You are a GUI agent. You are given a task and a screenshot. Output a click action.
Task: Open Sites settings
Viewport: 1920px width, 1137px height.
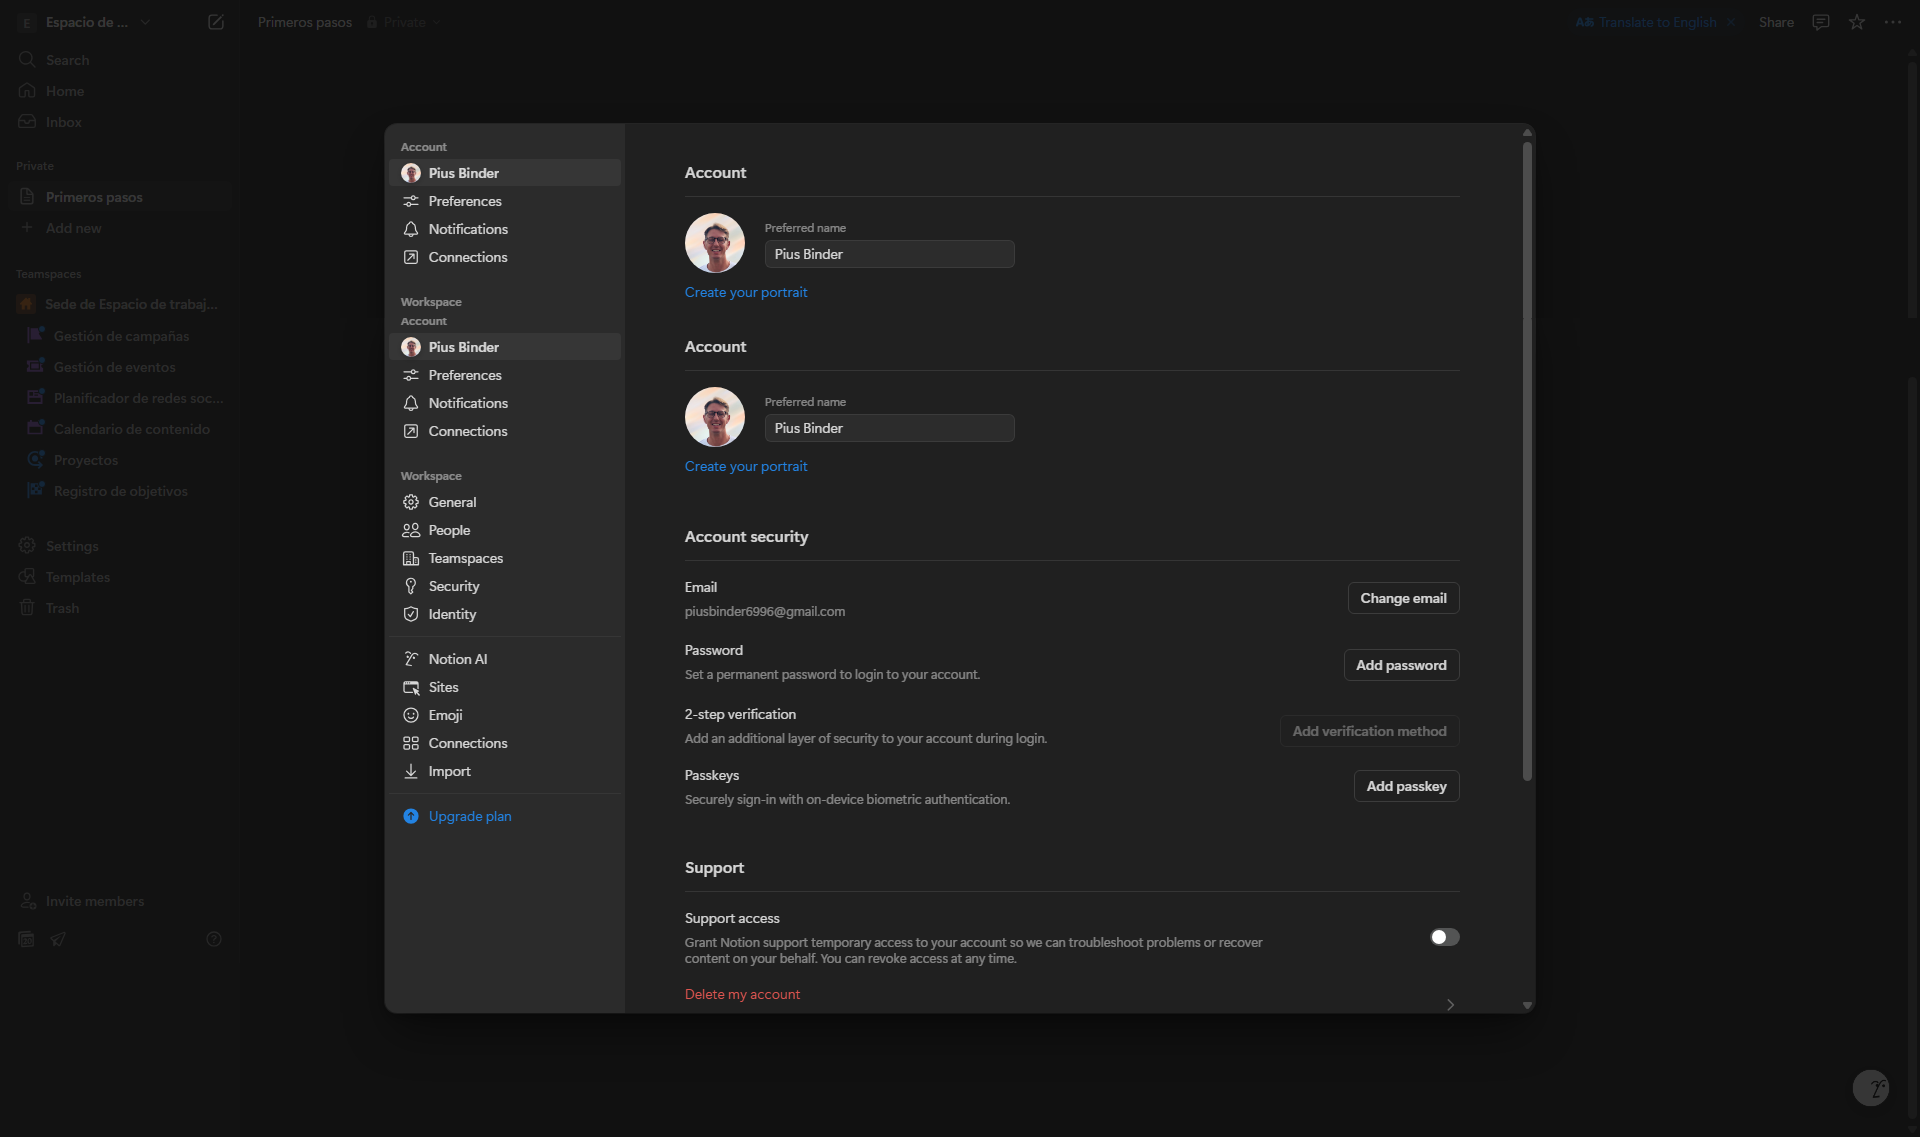[505, 687]
